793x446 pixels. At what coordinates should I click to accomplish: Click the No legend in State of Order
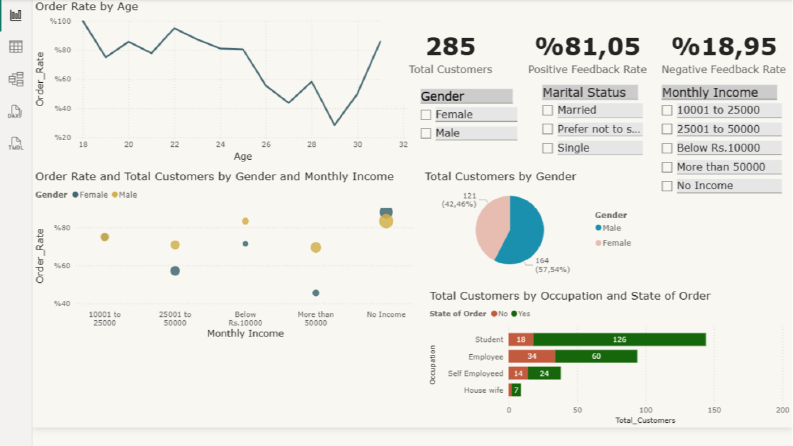pos(499,314)
